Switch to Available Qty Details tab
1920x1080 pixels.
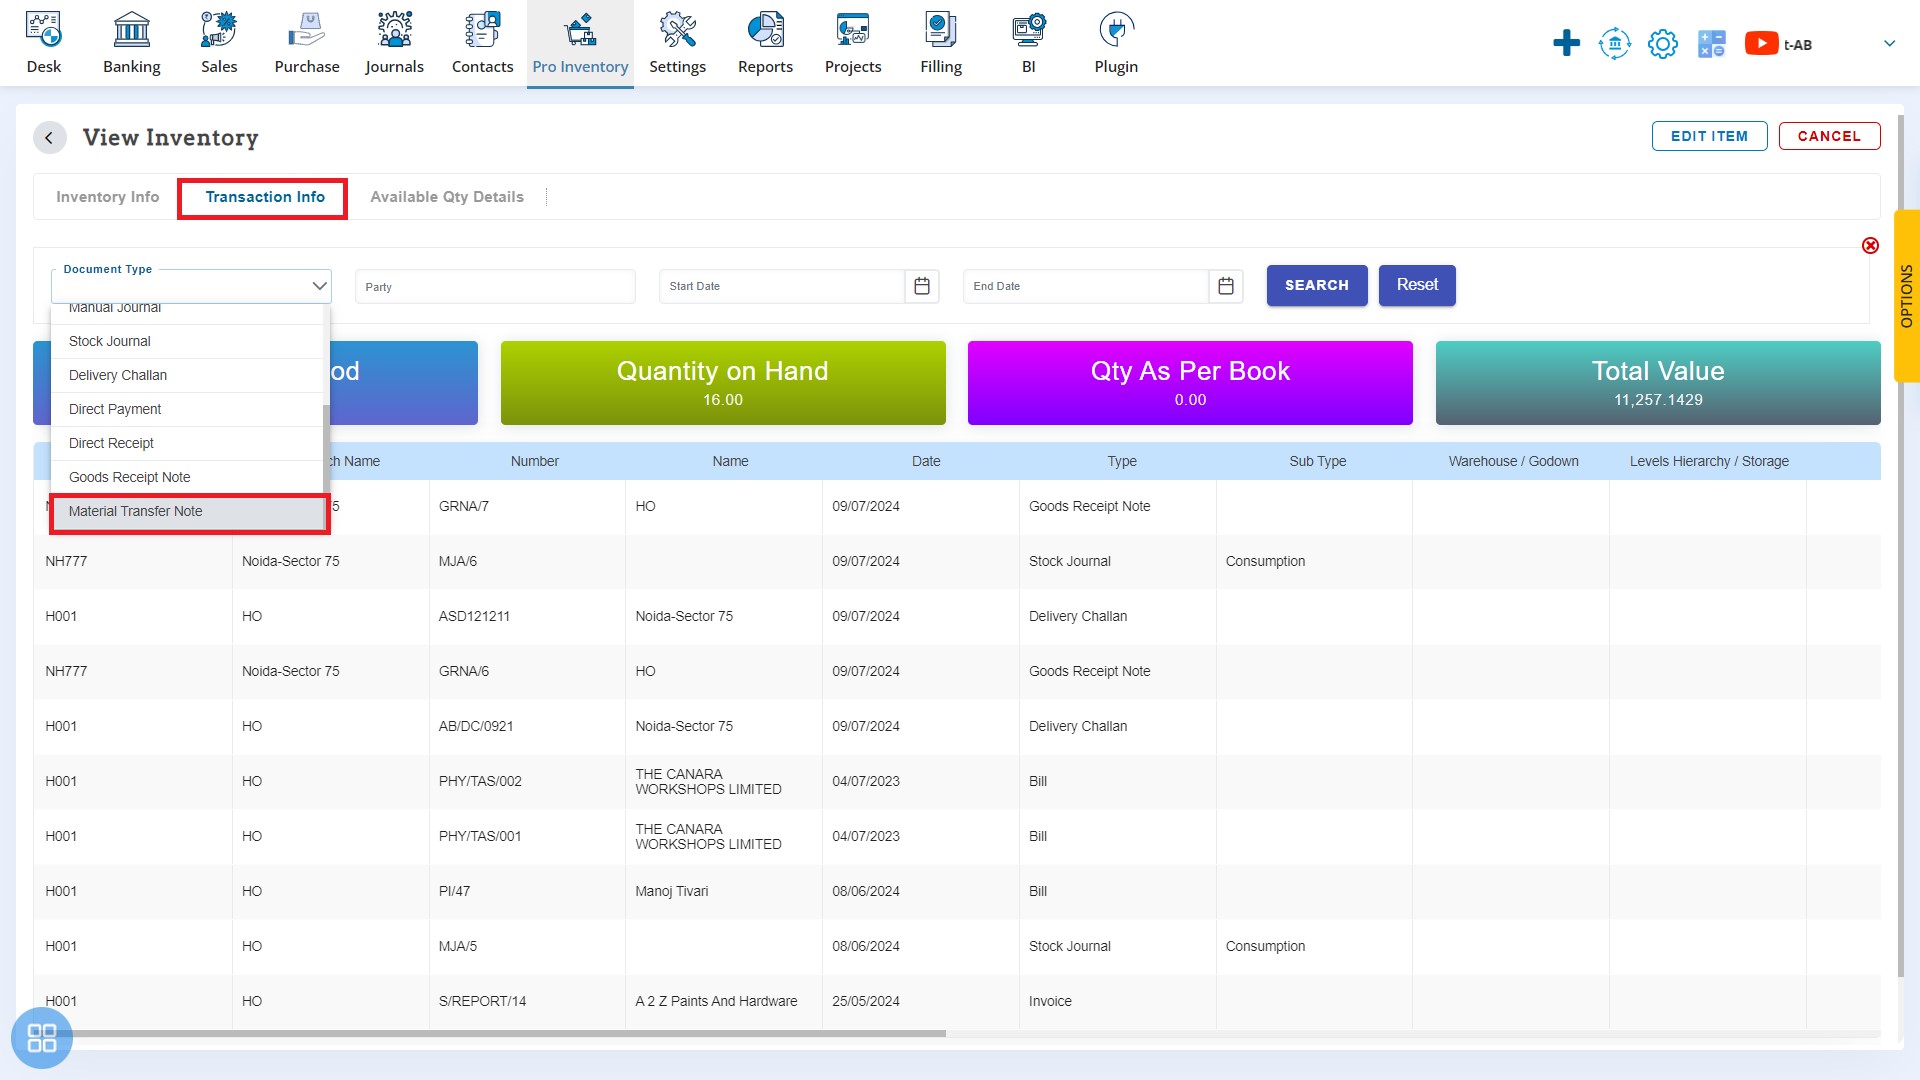(x=446, y=196)
